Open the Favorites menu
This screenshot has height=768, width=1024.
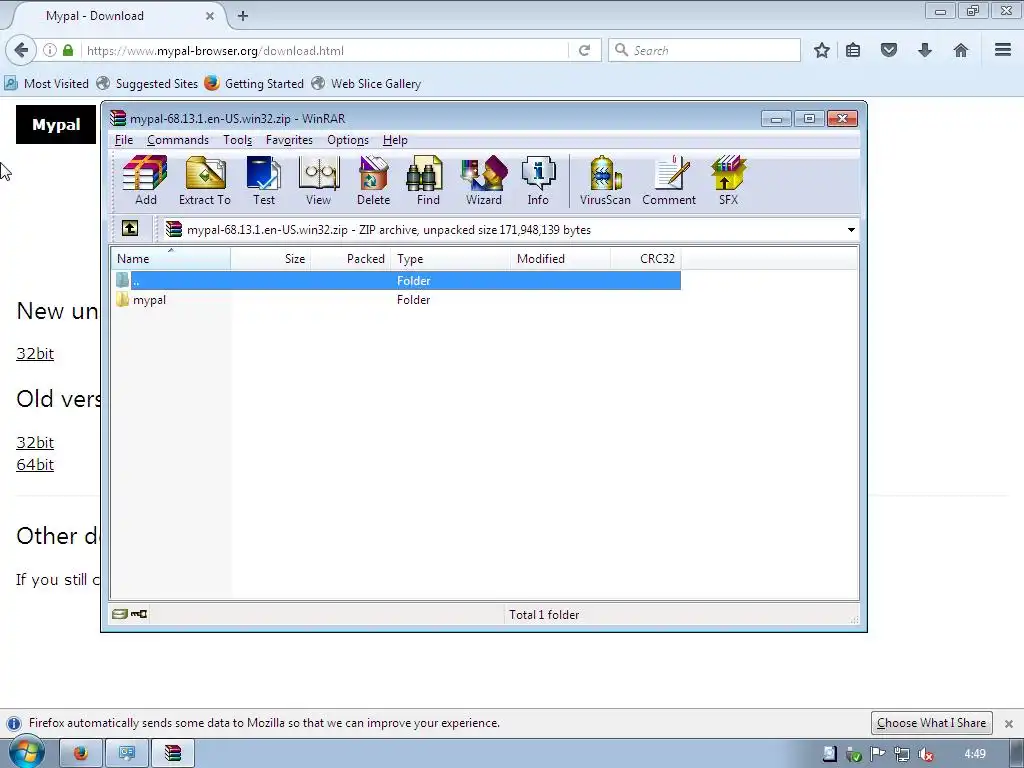pyautogui.click(x=289, y=140)
